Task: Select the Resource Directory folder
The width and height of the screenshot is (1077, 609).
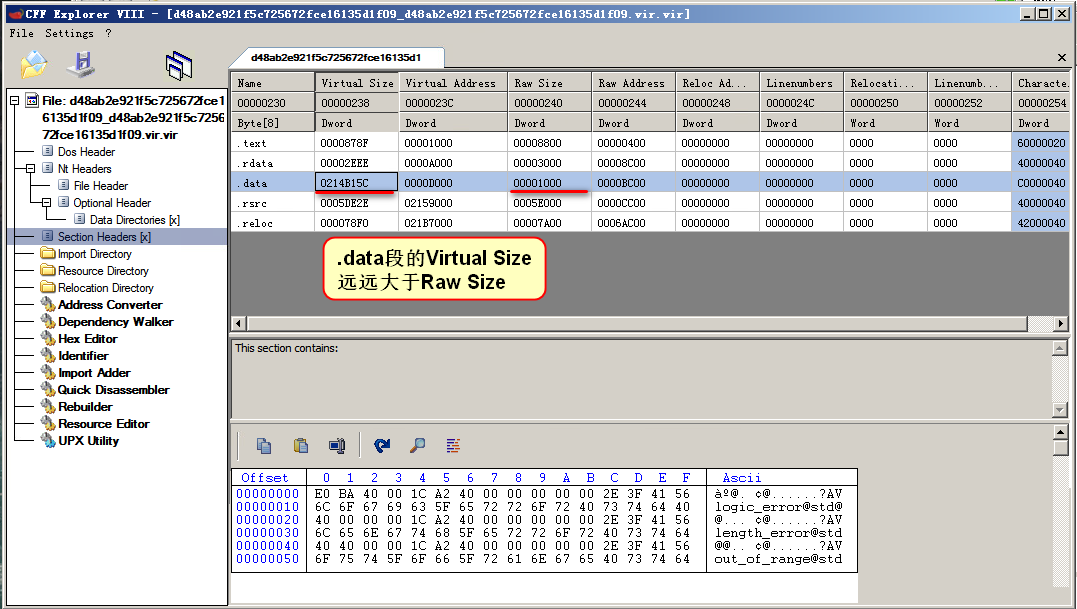Action: pyautogui.click(x=103, y=271)
